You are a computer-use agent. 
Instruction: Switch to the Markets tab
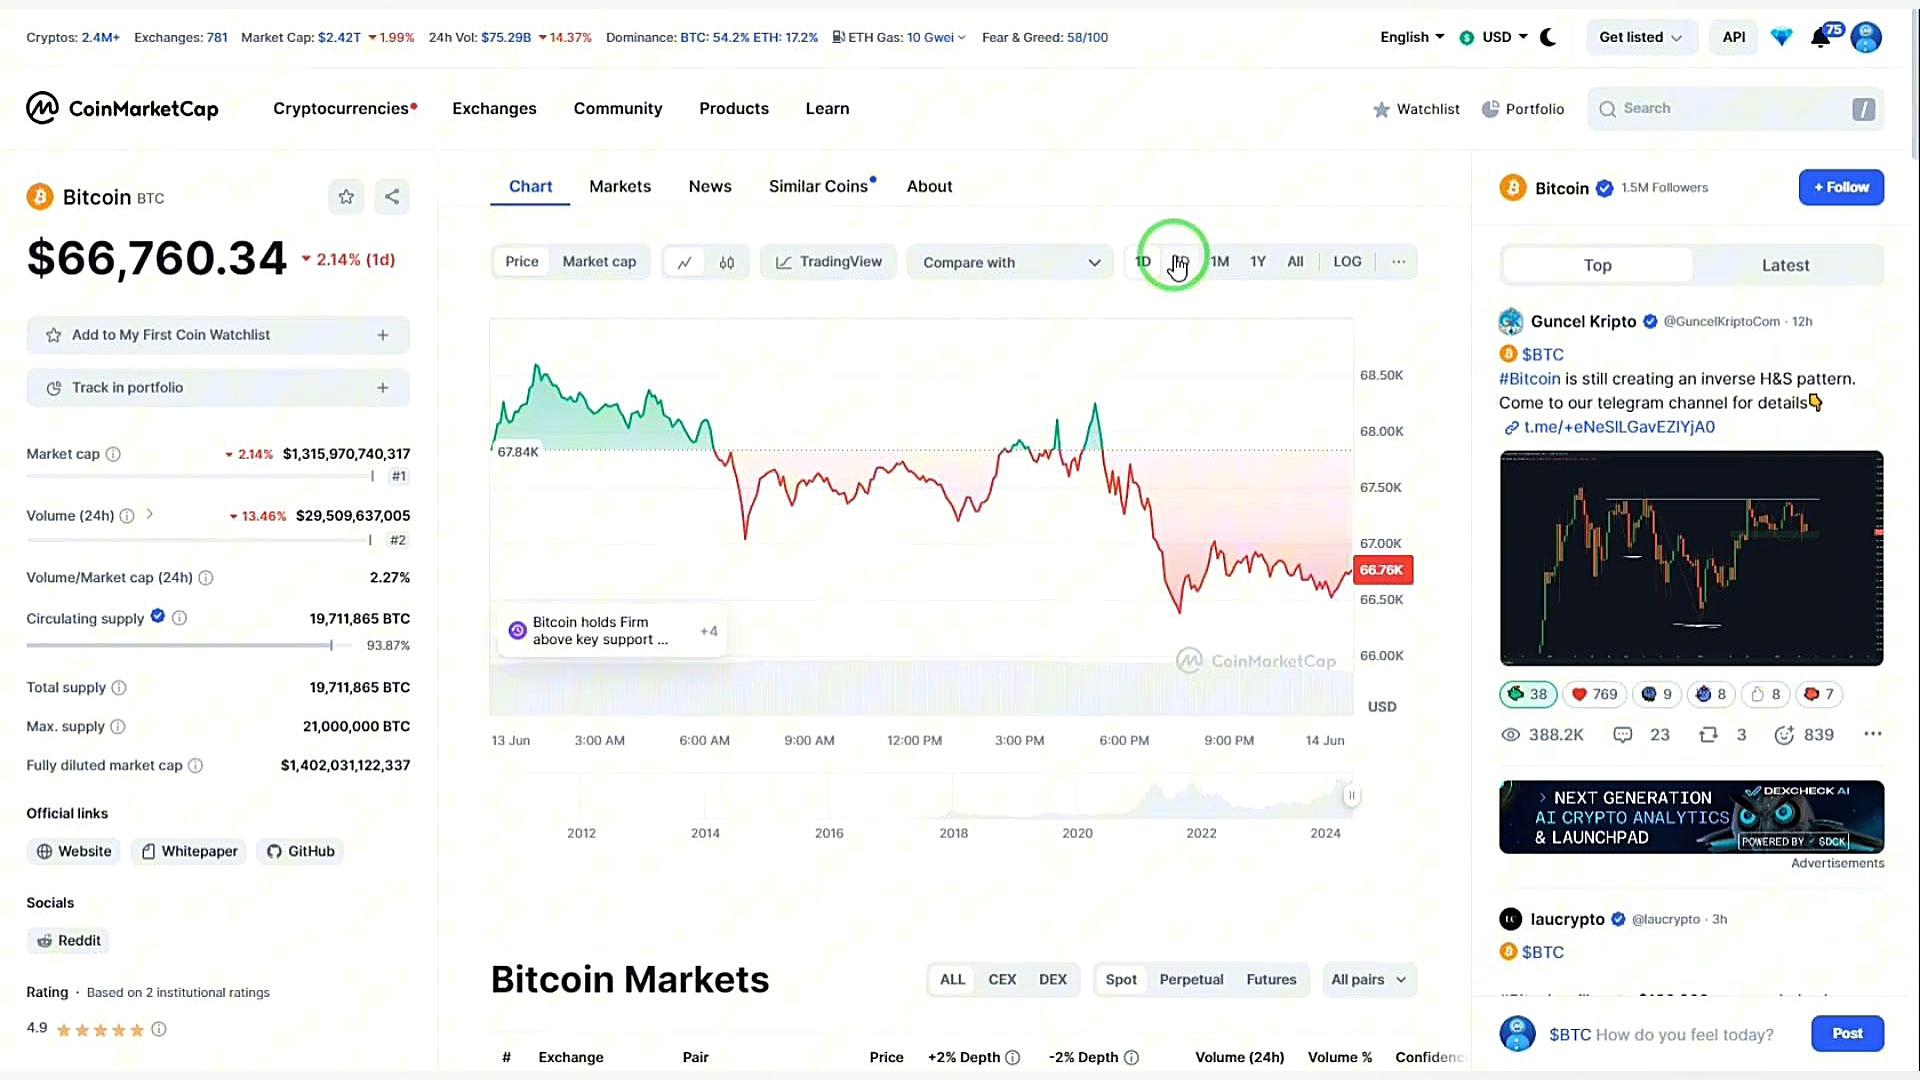[x=620, y=187]
